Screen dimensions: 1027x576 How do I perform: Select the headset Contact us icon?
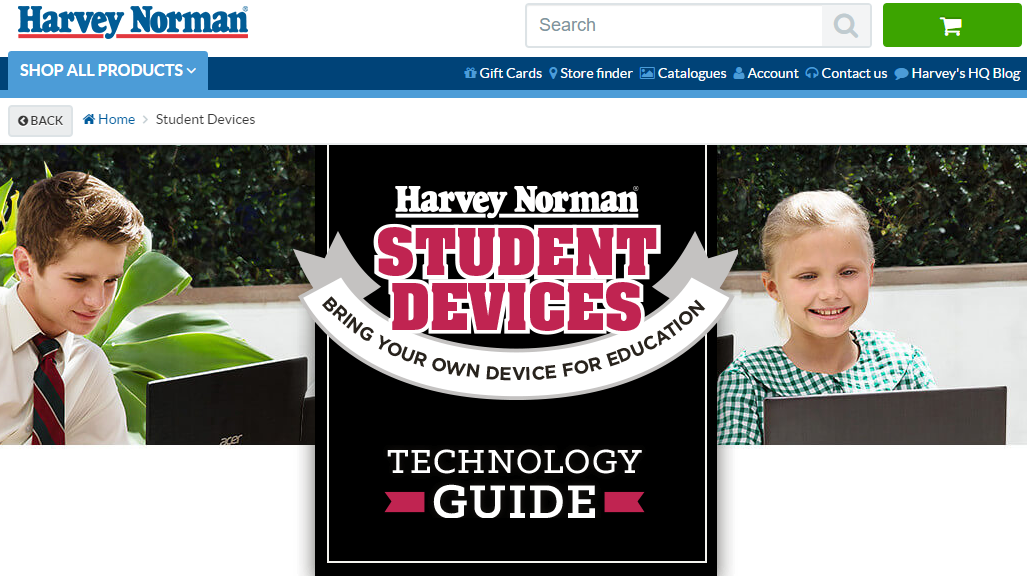coord(812,73)
